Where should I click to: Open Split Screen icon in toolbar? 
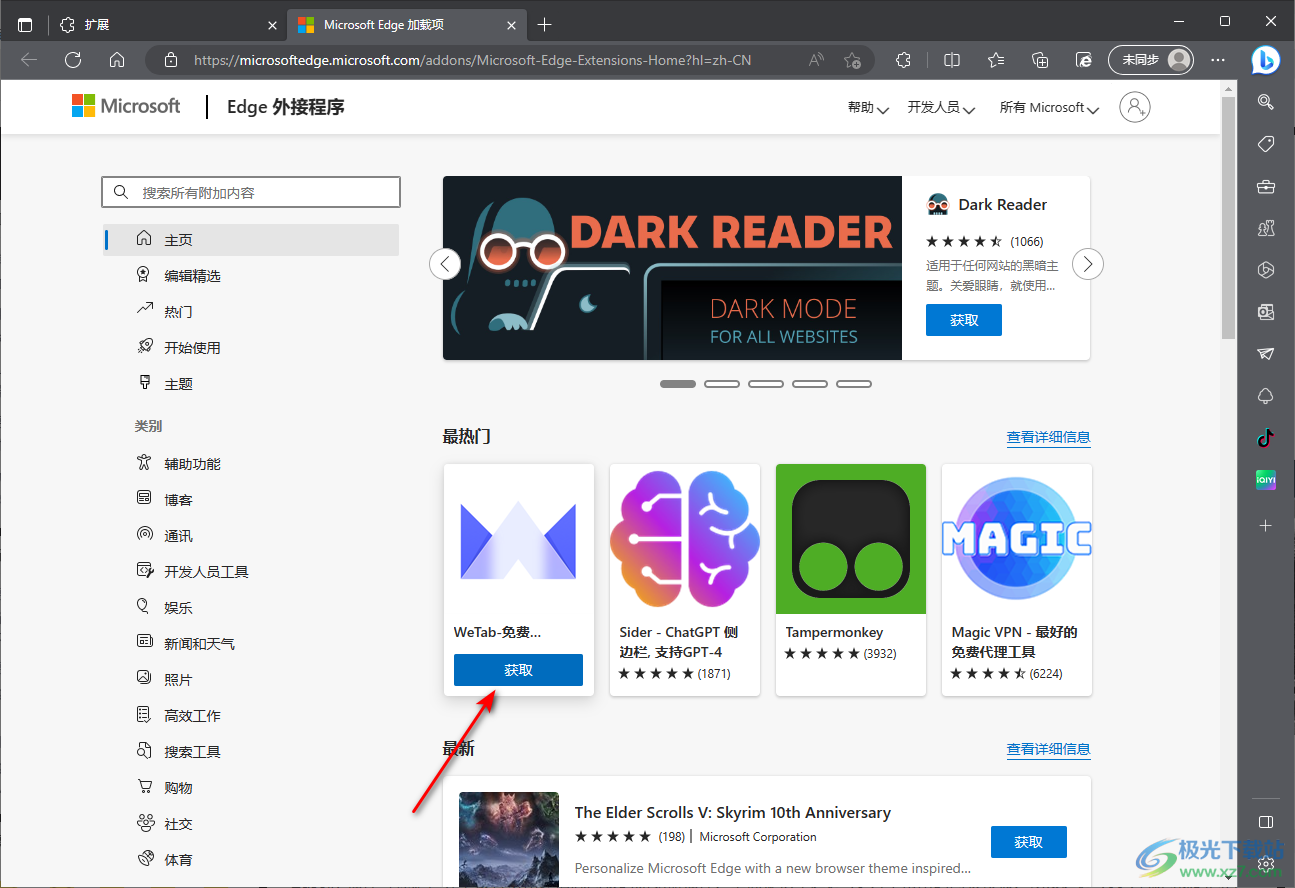[952, 60]
